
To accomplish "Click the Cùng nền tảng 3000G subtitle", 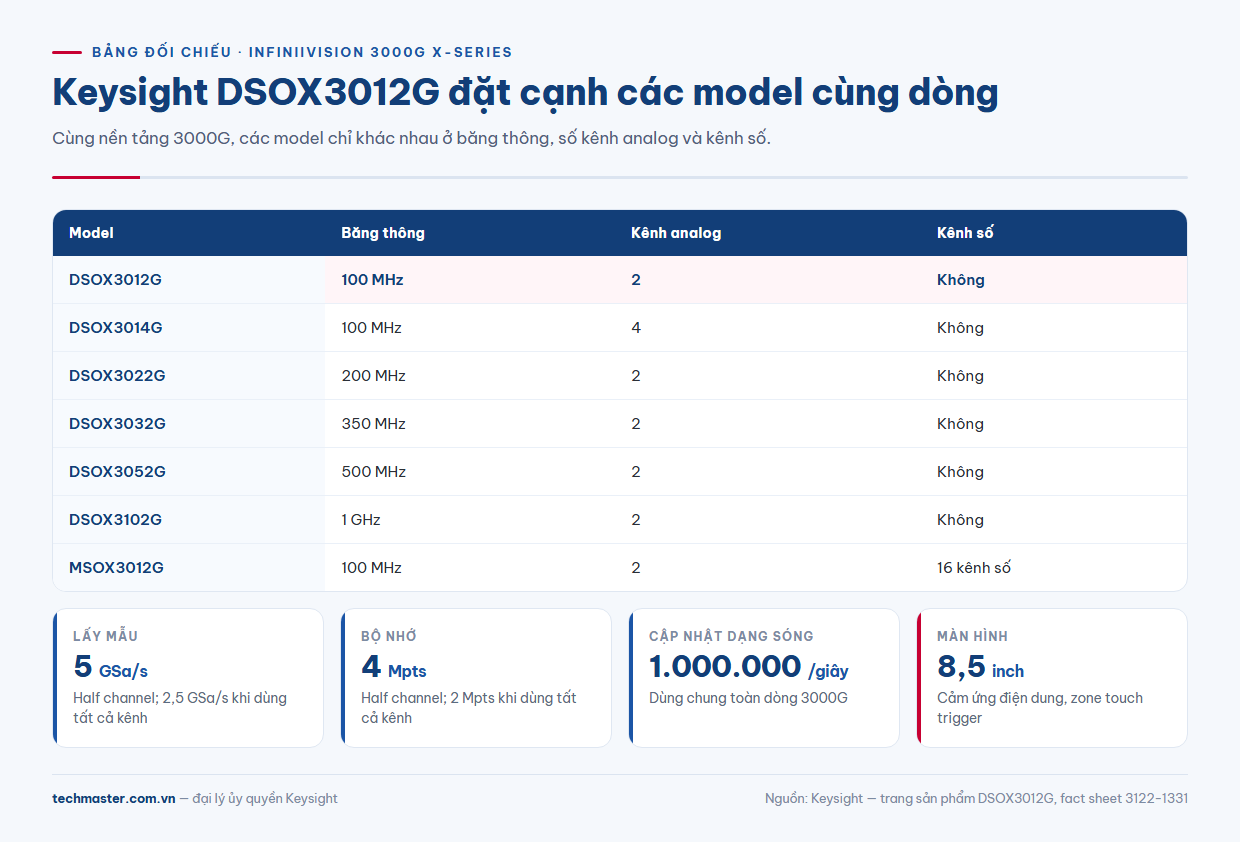I will [x=411, y=138].
